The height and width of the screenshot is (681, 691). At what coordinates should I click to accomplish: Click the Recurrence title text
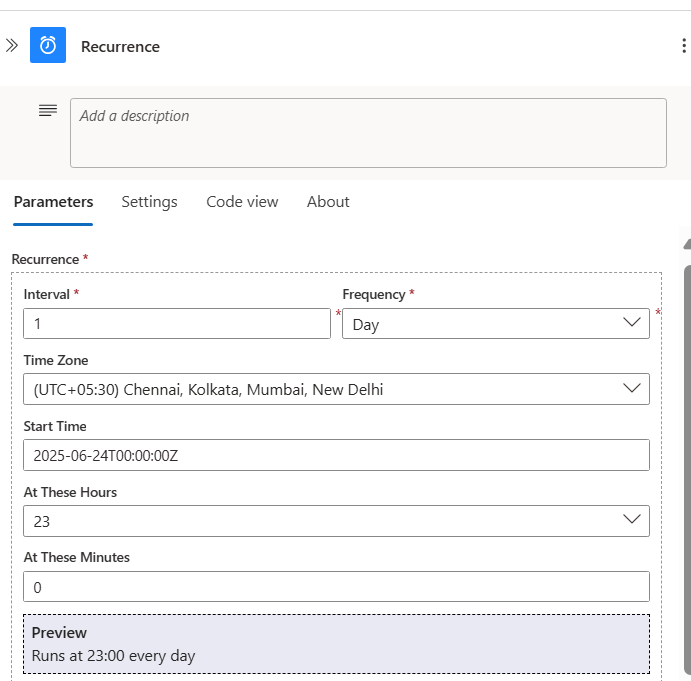120,47
